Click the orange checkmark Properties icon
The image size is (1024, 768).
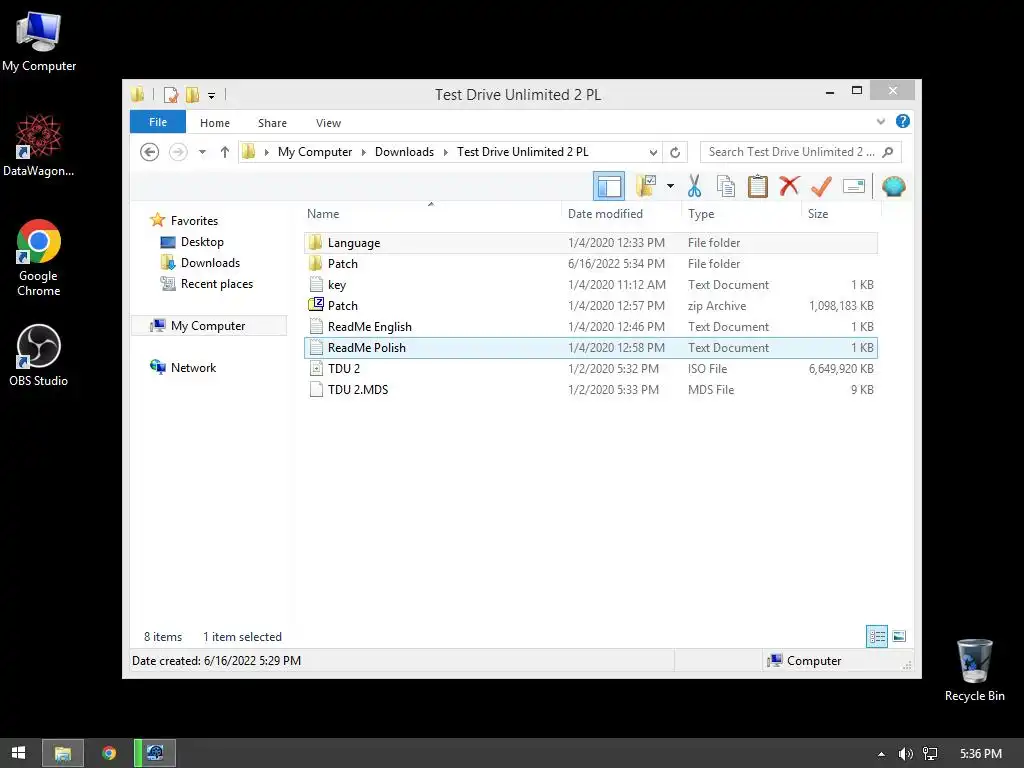click(821, 186)
